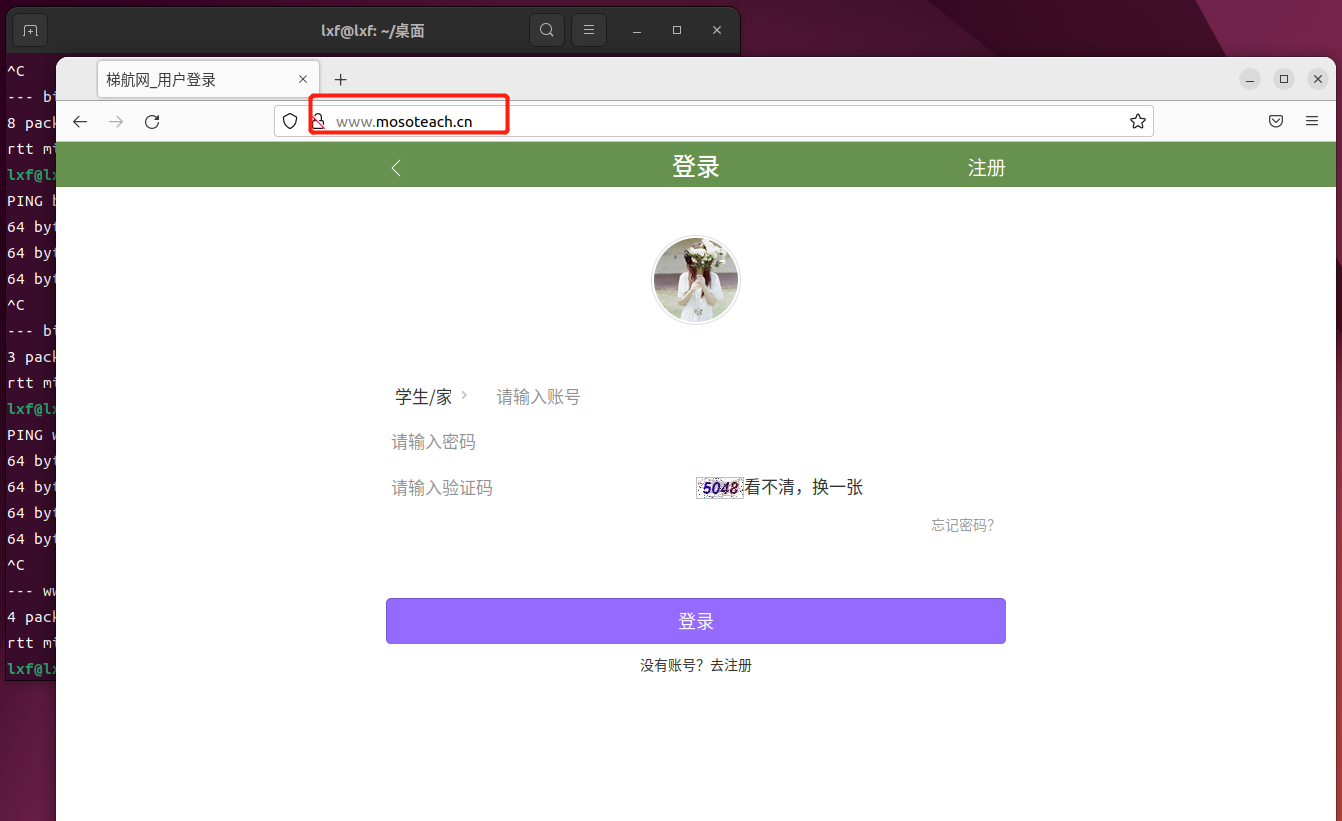This screenshot has width=1342, height=821.
Task: Open a new browser tab
Action: tap(340, 79)
